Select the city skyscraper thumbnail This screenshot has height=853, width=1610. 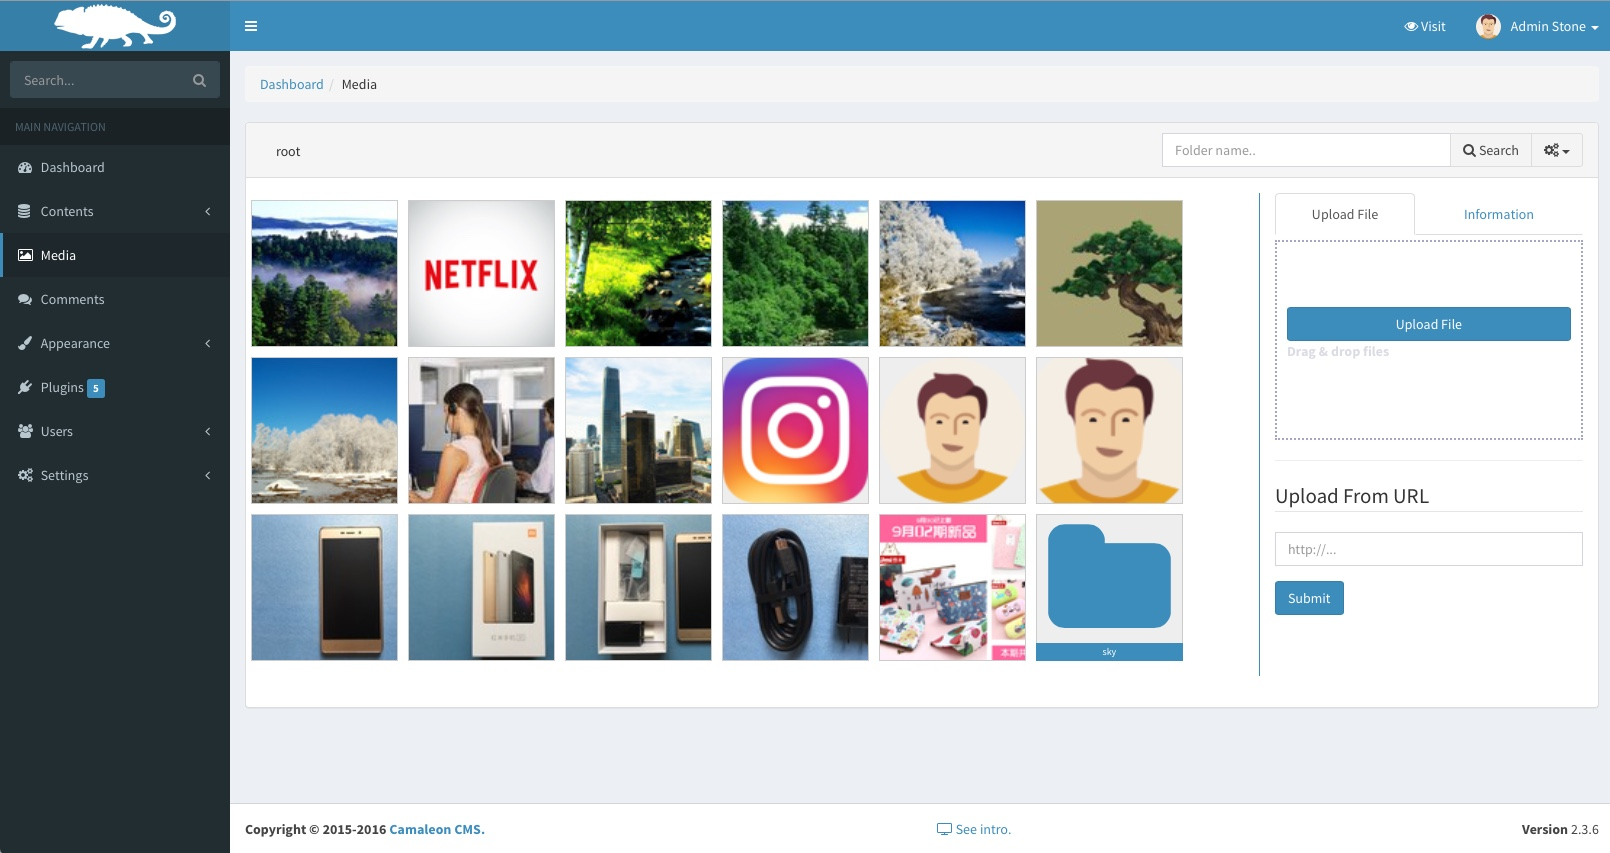(638, 430)
